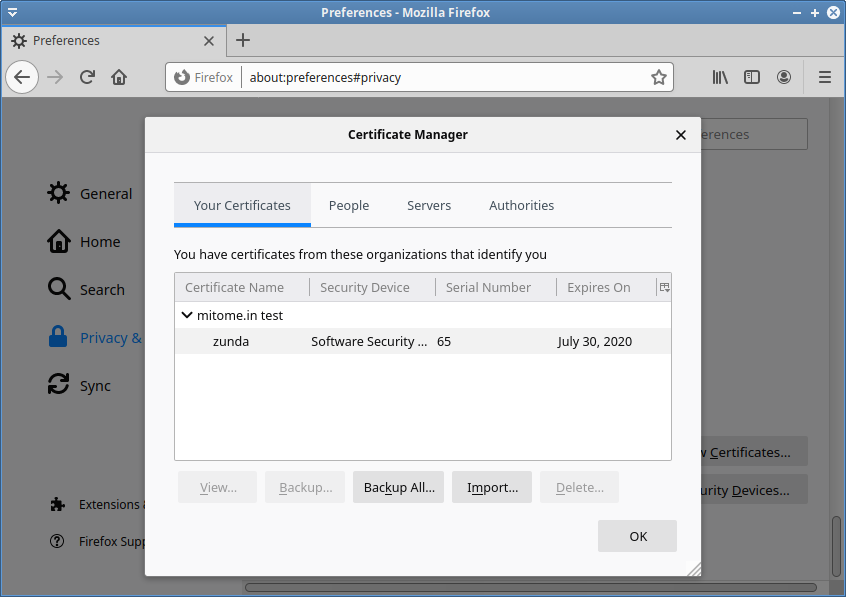Switch to the Authorities tab

click(521, 205)
